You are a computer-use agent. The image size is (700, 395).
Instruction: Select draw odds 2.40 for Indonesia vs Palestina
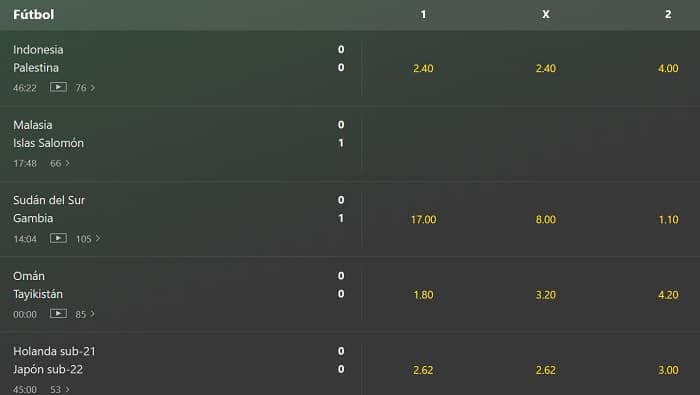[x=546, y=68]
